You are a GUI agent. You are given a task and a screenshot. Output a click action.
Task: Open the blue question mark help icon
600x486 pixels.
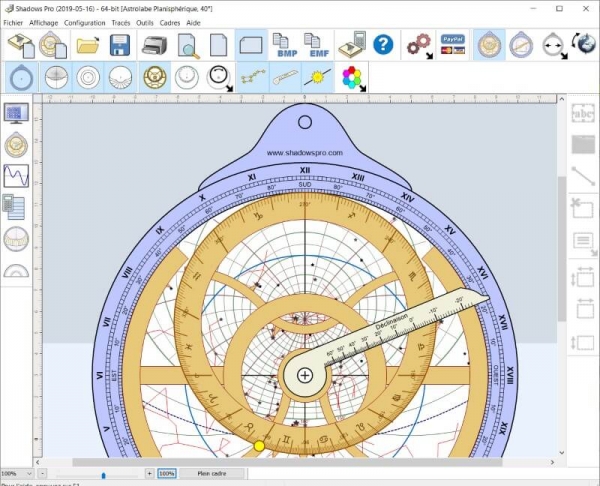click(x=383, y=45)
